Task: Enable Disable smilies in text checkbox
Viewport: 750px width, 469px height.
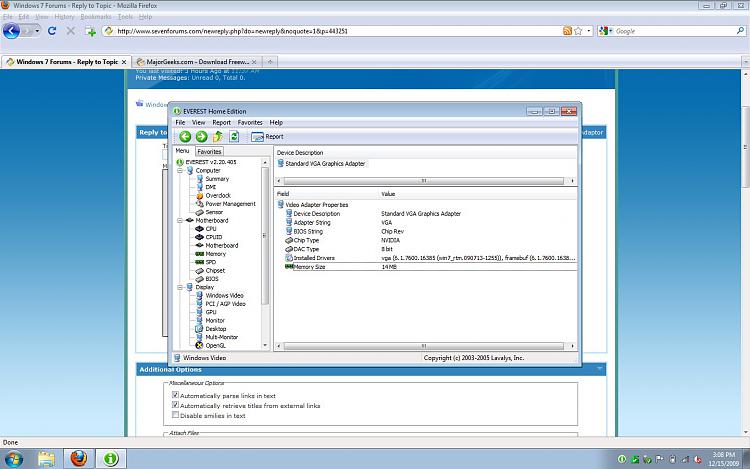Action: [x=176, y=415]
